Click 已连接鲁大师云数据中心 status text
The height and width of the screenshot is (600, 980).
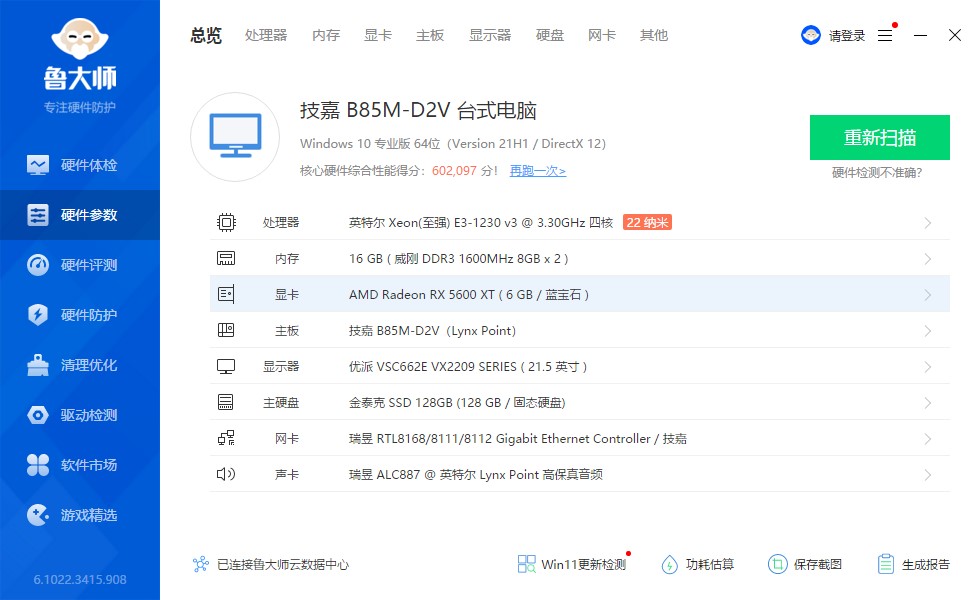click(282, 564)
